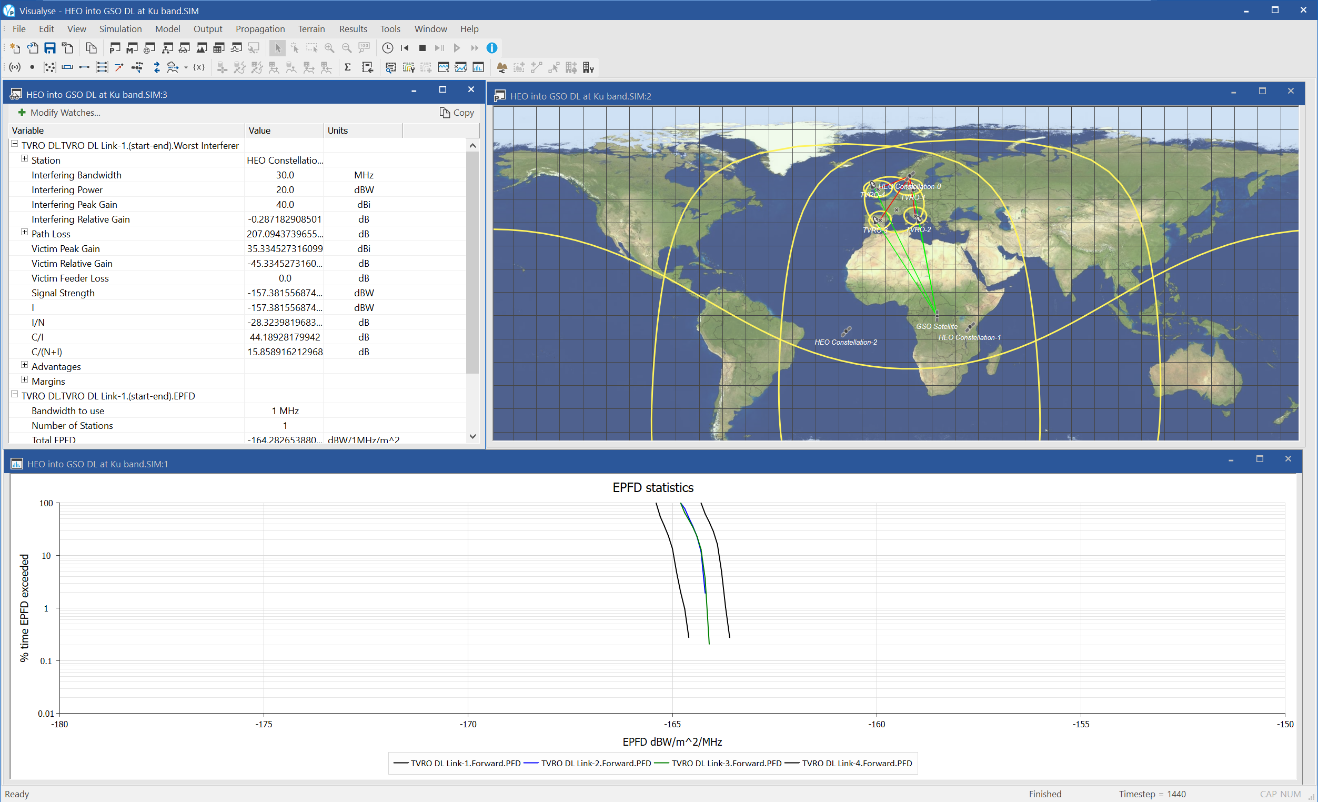Click the Finished status bar text
The image size is (1318, 802).
pyautogui.click(x=1045, y=794)
